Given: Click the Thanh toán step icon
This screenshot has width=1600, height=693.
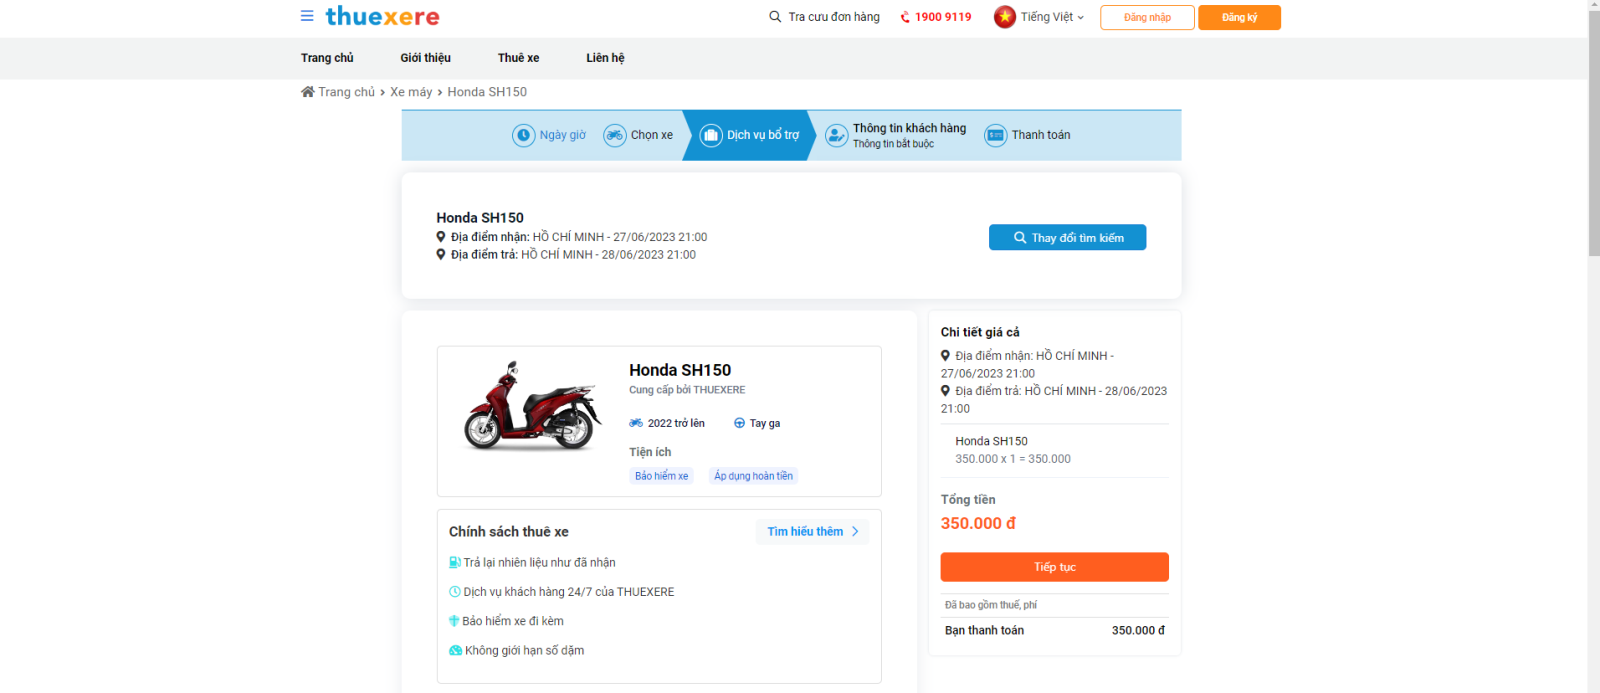Looking at the screenshot, I should pyautogui.click(x=995, y=135).
